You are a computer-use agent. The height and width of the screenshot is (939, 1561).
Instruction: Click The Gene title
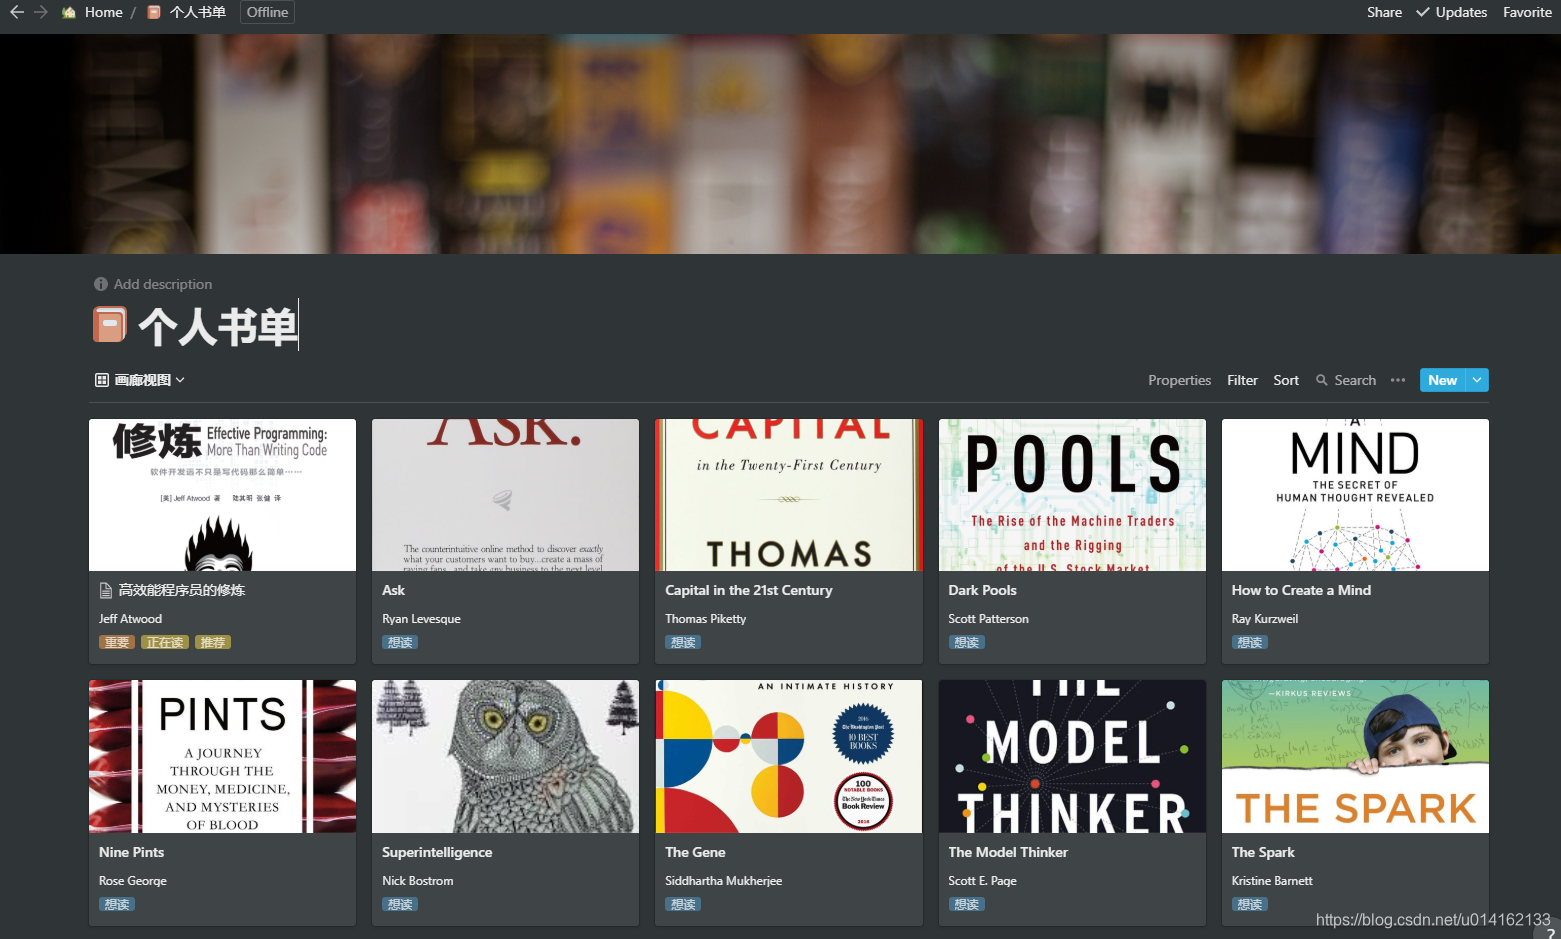(695, 852)
